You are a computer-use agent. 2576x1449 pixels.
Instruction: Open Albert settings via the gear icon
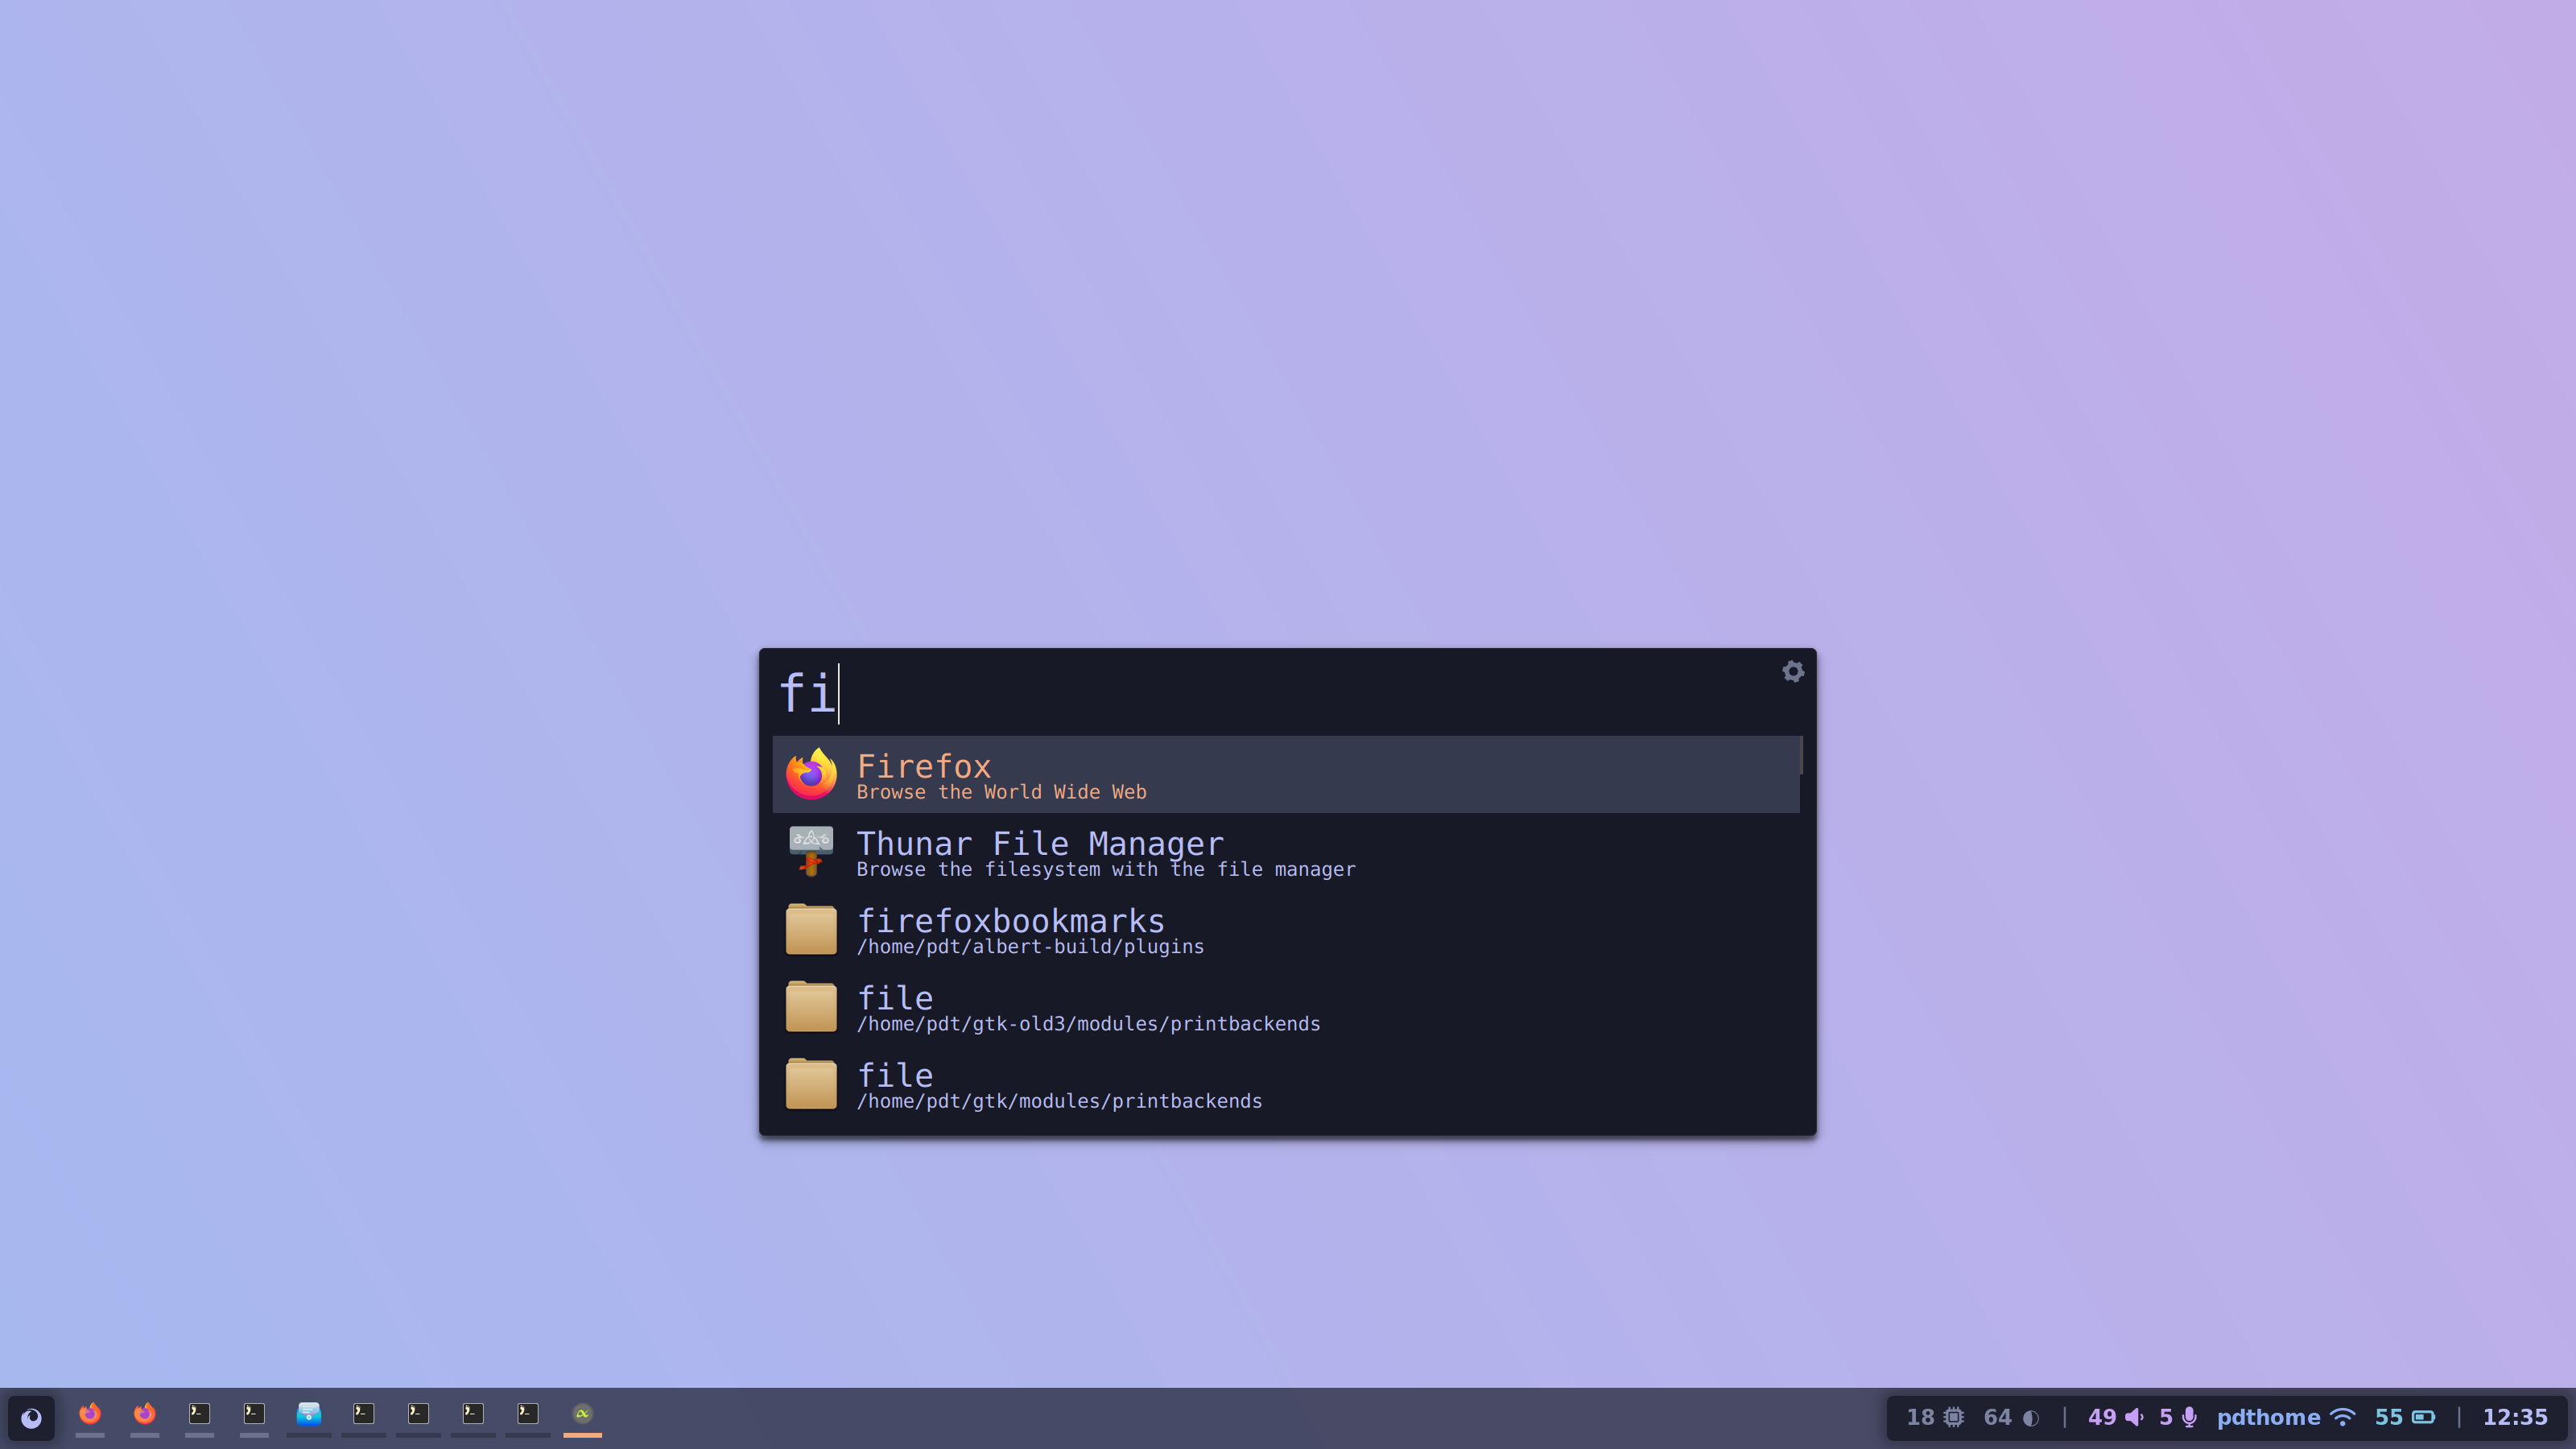(x=1792, y=671)
